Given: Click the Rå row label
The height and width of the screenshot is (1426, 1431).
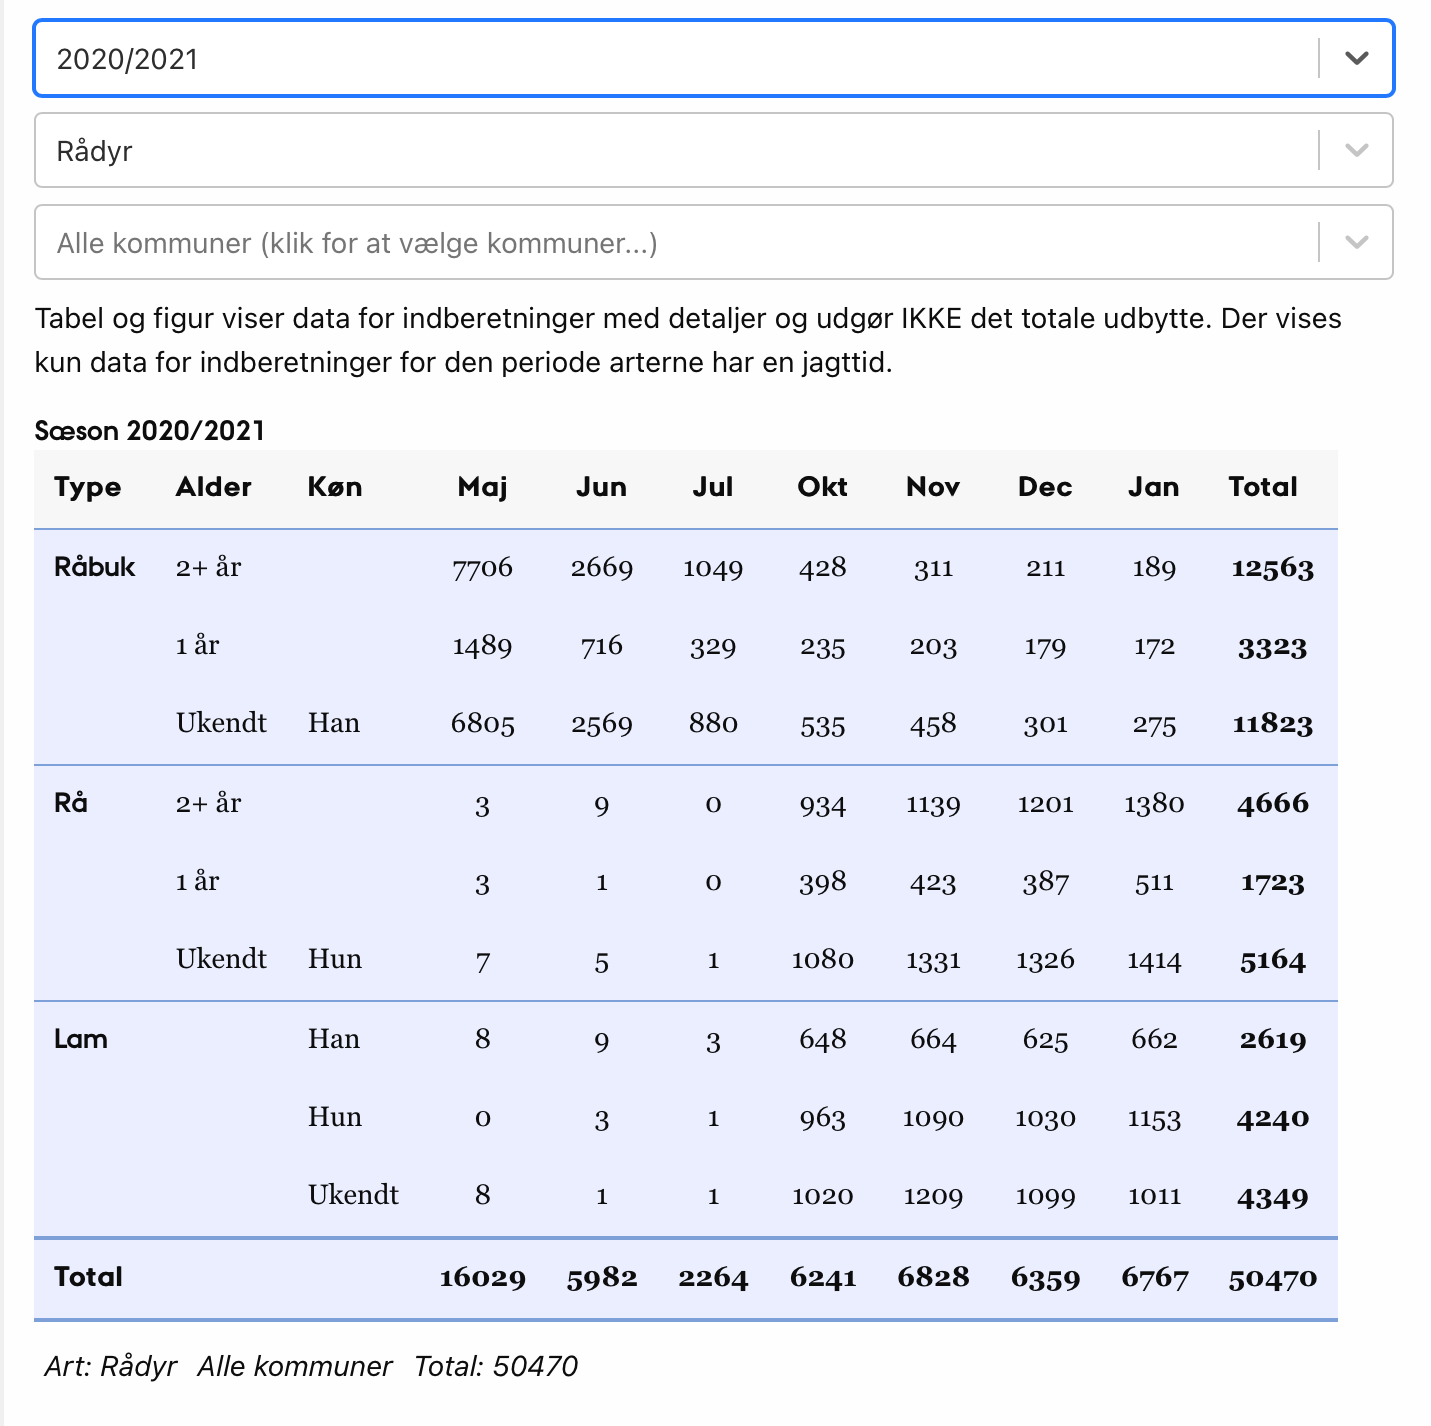Looking at the screenshot, I should (x=71, y=803).
